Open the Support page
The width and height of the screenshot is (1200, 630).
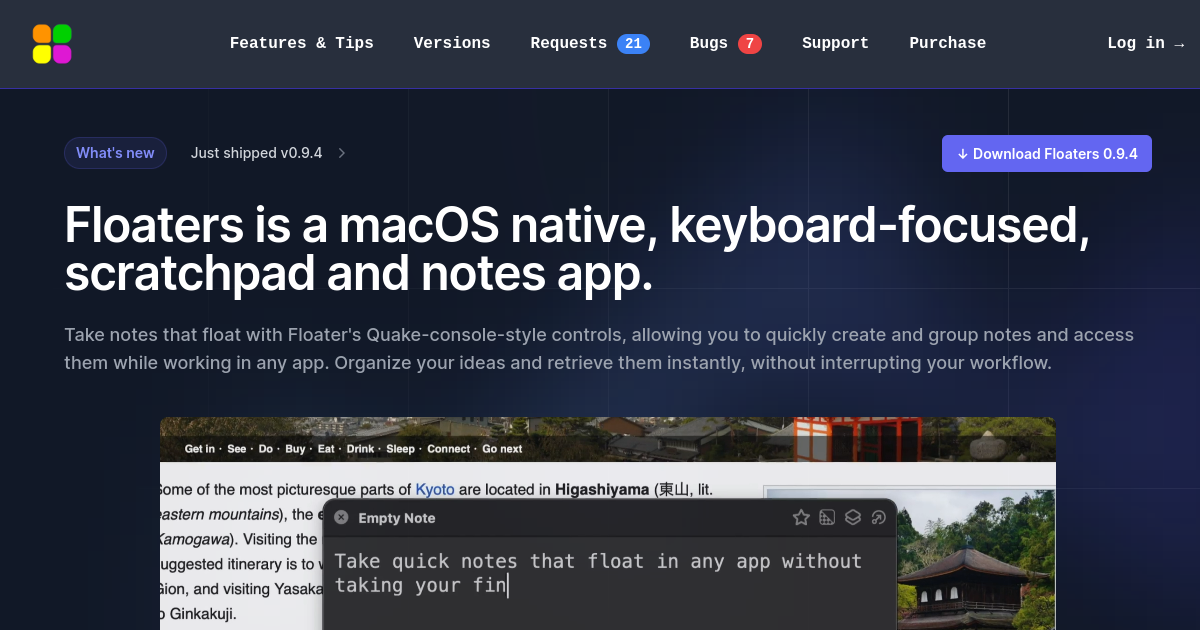pyautogui.click(x=835, y=43)
